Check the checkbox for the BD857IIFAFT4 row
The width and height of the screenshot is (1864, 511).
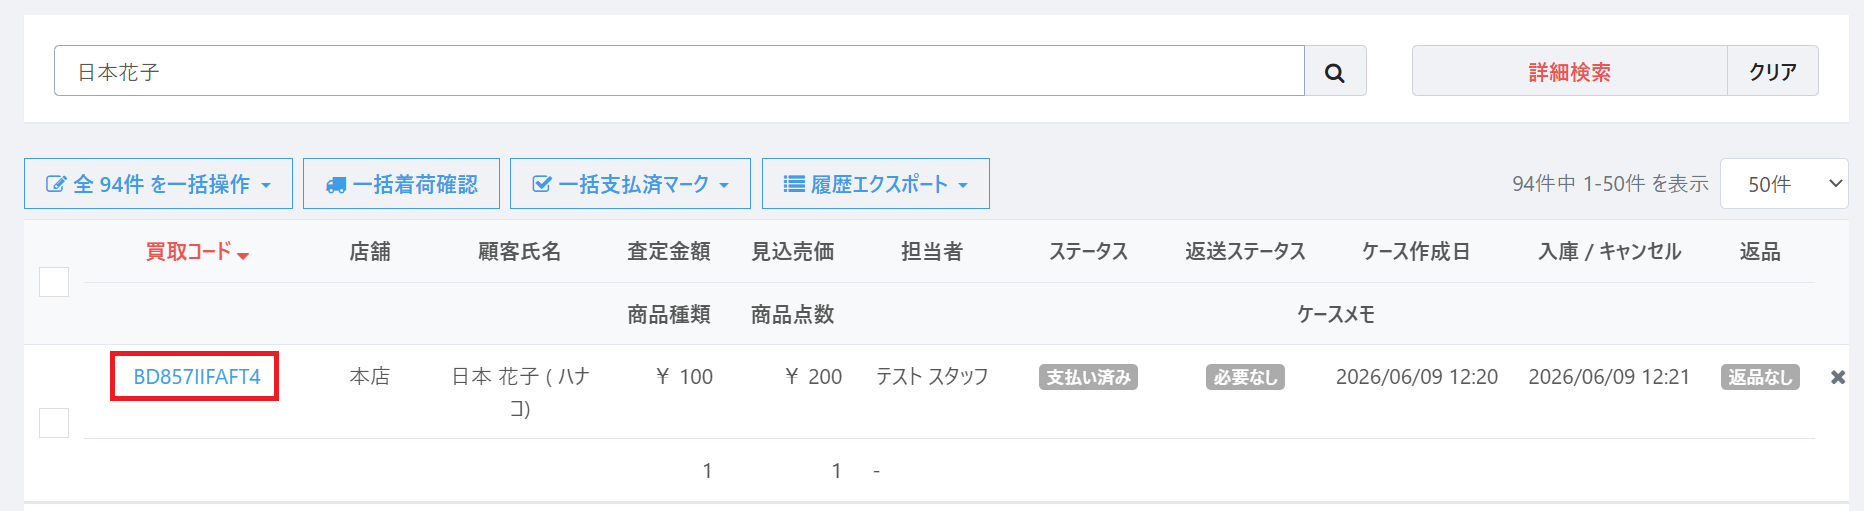(54, 423)
